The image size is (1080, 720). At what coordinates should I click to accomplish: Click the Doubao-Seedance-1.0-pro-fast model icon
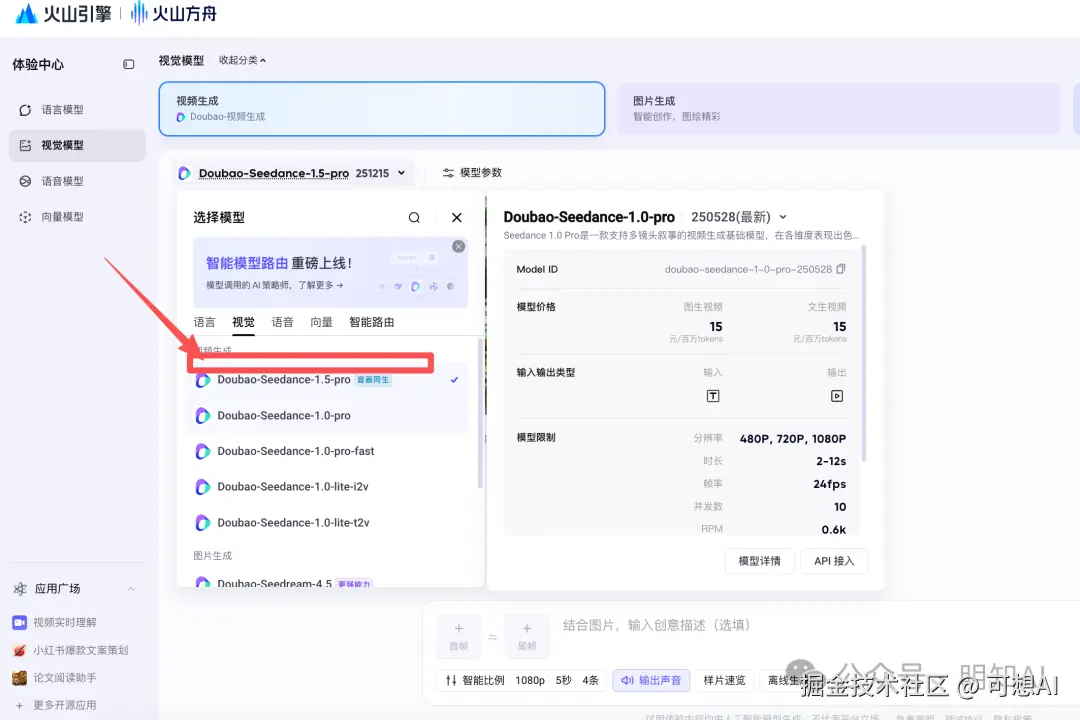click(x=202, y=451)
